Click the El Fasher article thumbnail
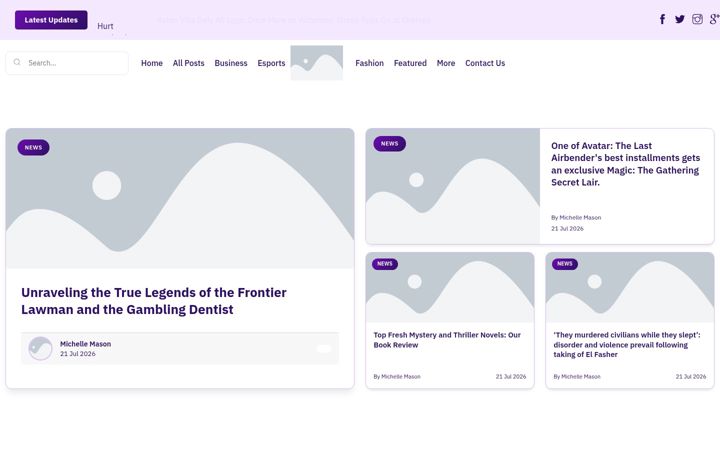 (x=630, y=287)
